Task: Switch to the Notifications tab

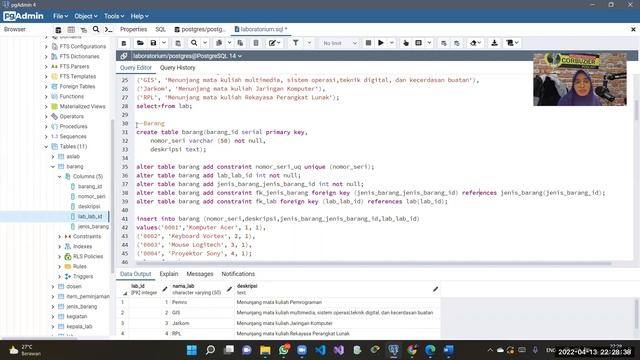Action: 238,274
